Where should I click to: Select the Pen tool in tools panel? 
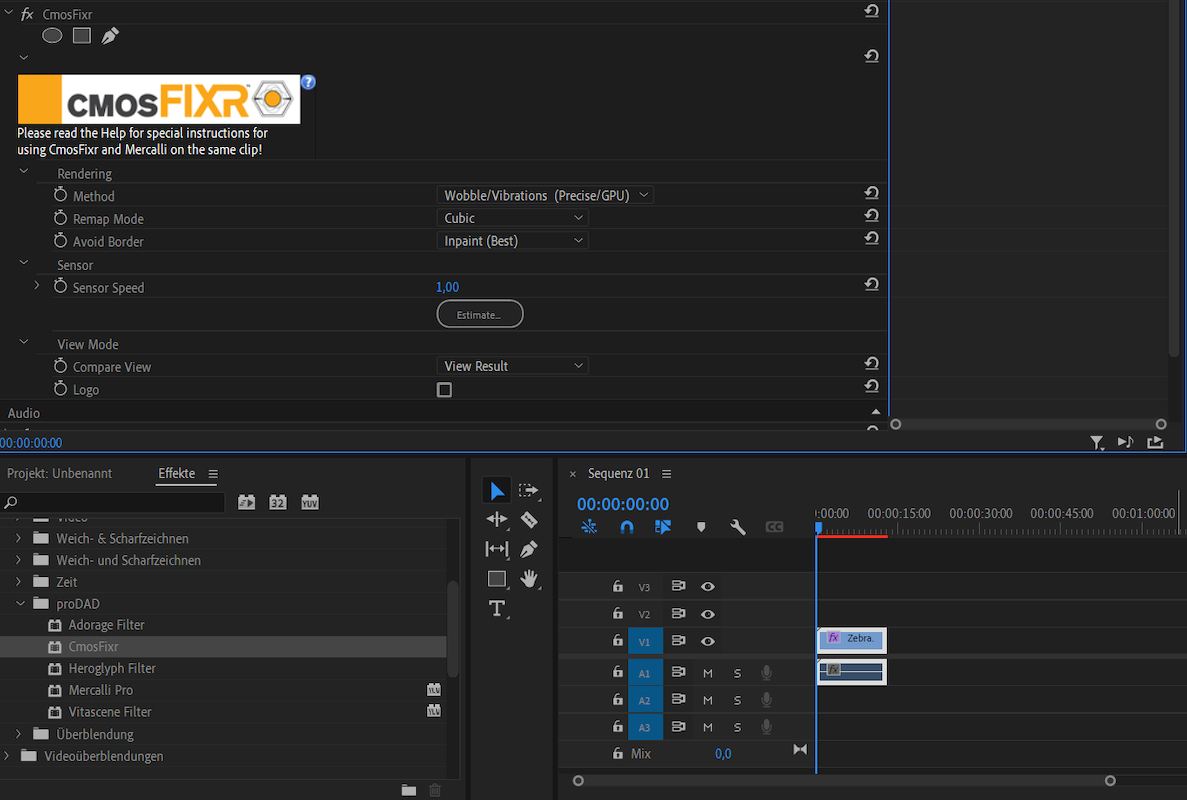pos(528,549)
